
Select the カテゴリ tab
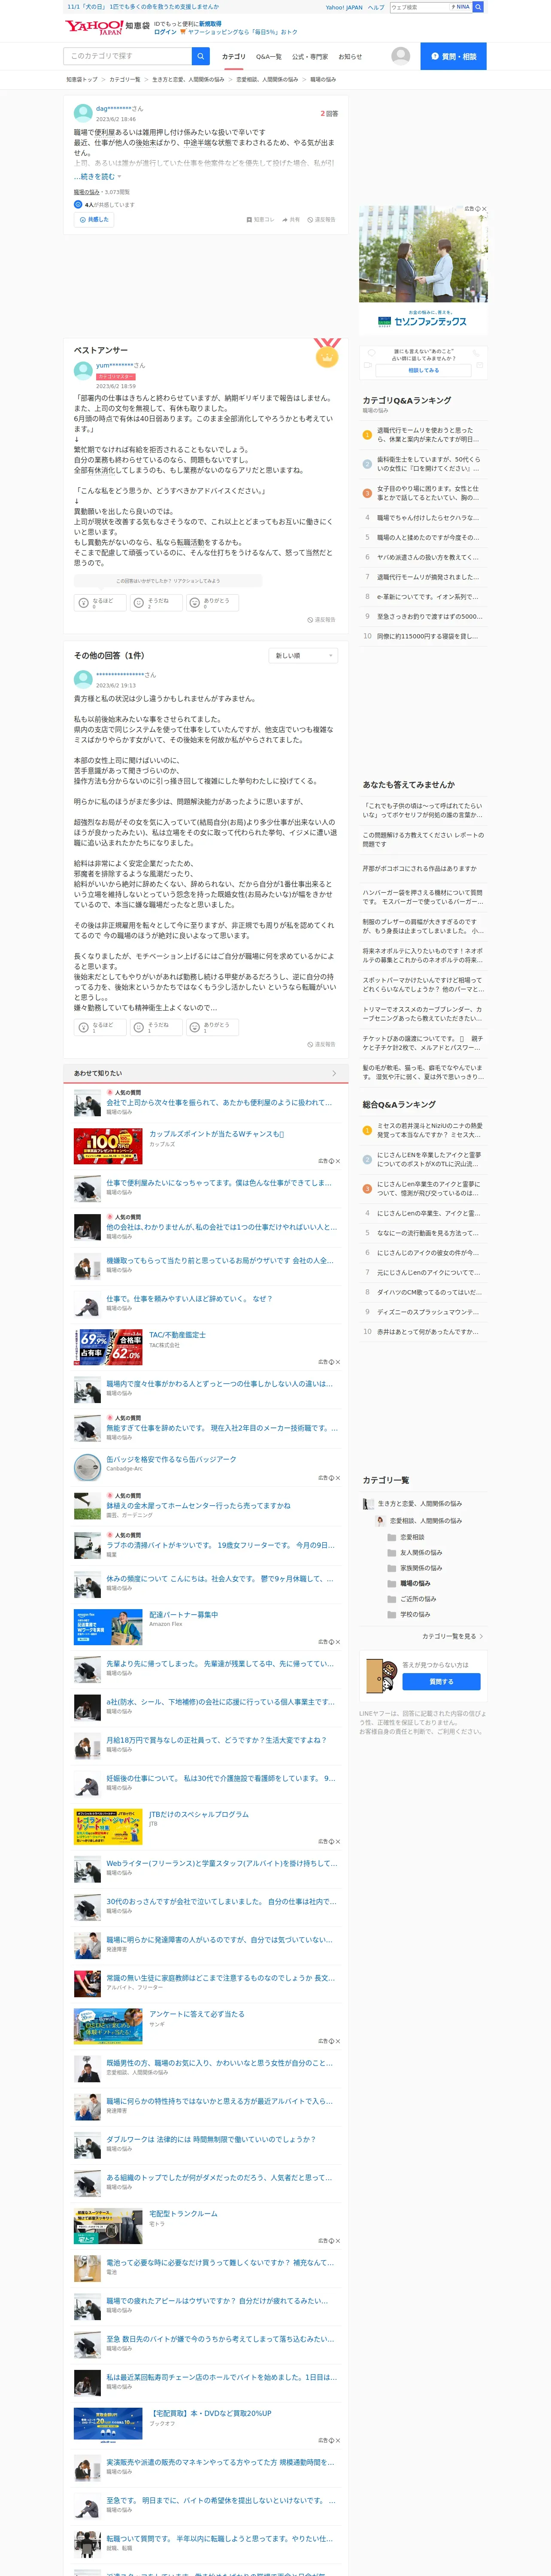(x=233, y=57)
